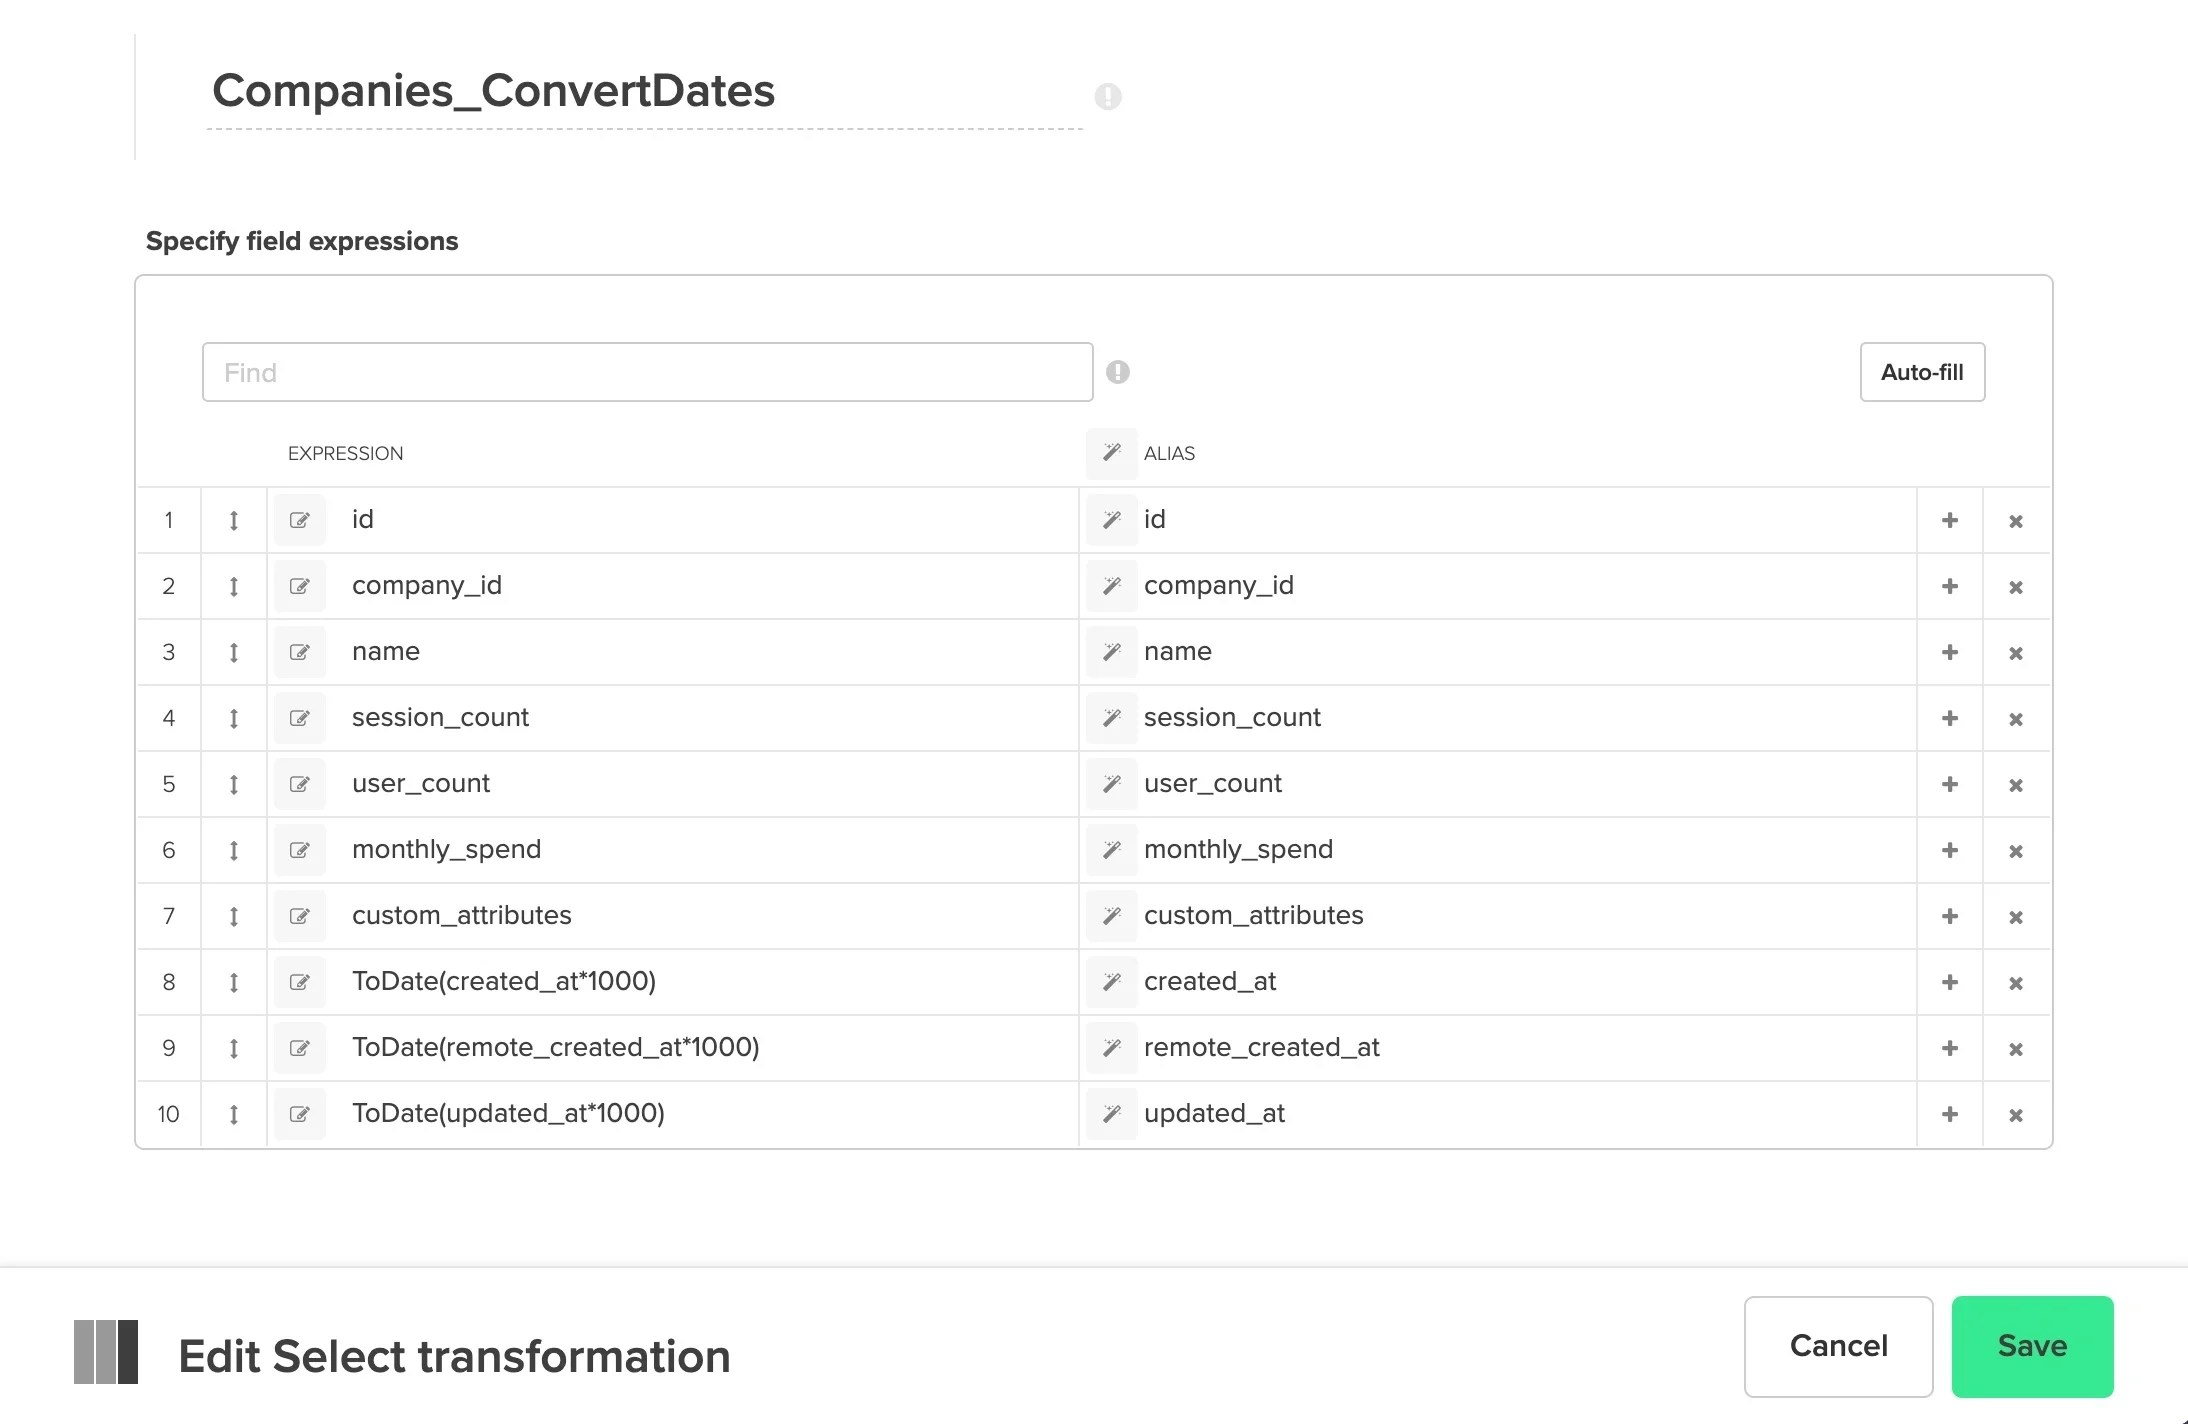Screen dimensions: 2188x1424
Task: Click the Companies_ConvertDates title to rename it
Action: pyautogui.click(x=493, y=91)
